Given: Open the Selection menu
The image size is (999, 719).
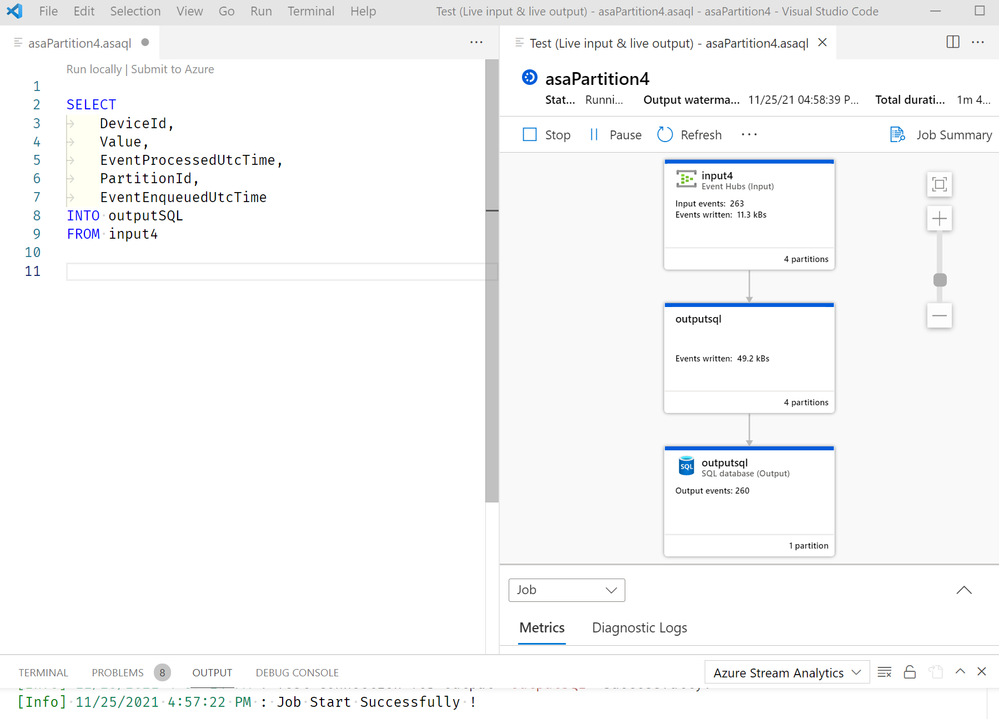Looking at the screenshot, I should tap(135, 11).
